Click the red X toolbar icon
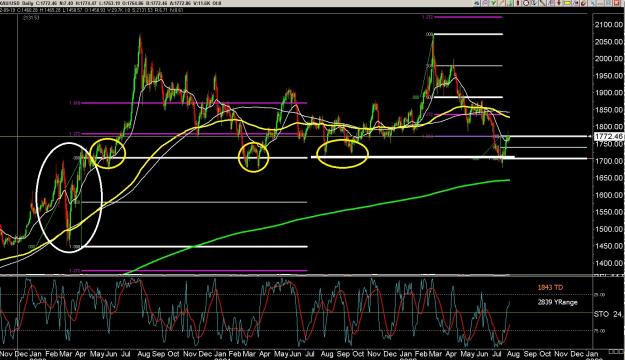 coord(617,3)
